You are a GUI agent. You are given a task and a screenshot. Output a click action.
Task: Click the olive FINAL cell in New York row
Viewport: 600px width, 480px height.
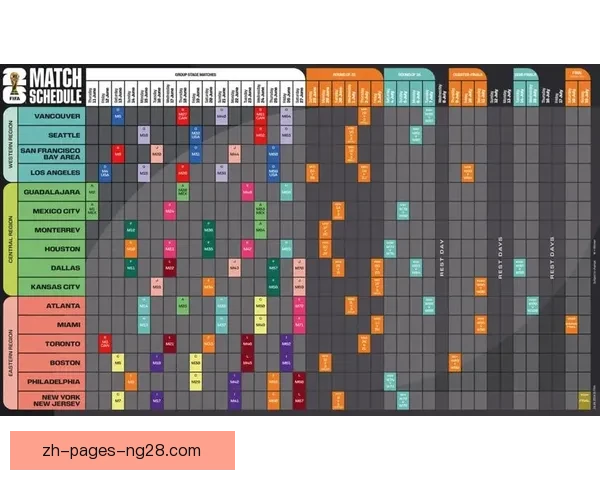click(584, 400)
